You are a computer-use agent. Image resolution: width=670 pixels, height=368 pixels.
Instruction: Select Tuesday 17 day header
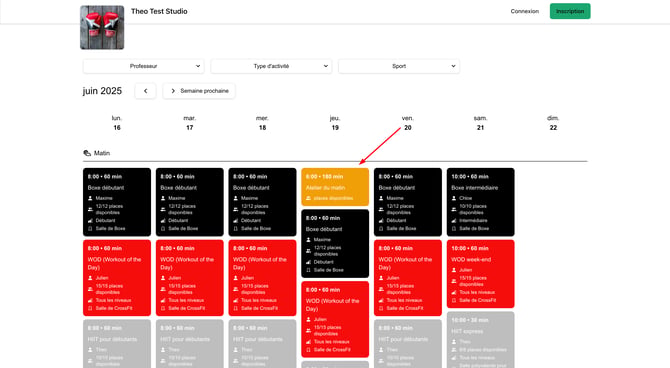190,123
